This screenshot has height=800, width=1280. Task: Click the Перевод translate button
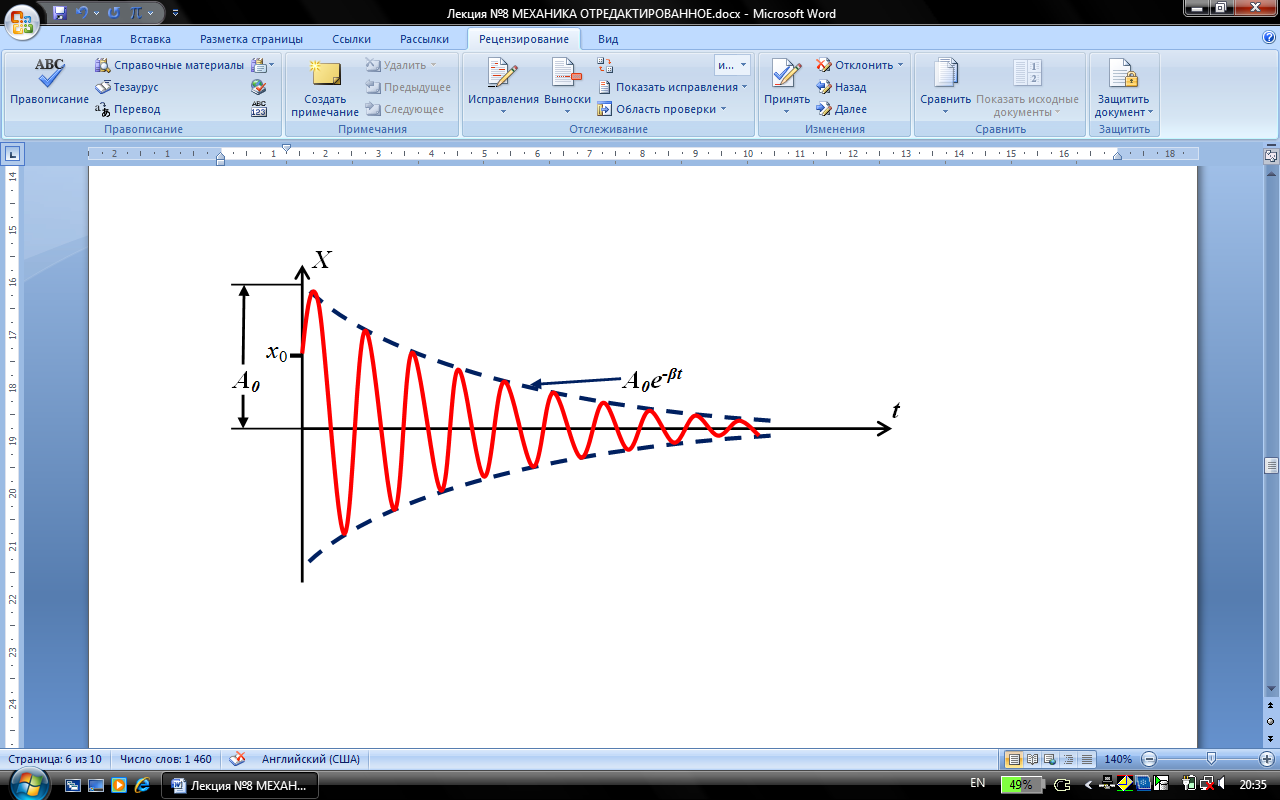(x=127, y=109)
